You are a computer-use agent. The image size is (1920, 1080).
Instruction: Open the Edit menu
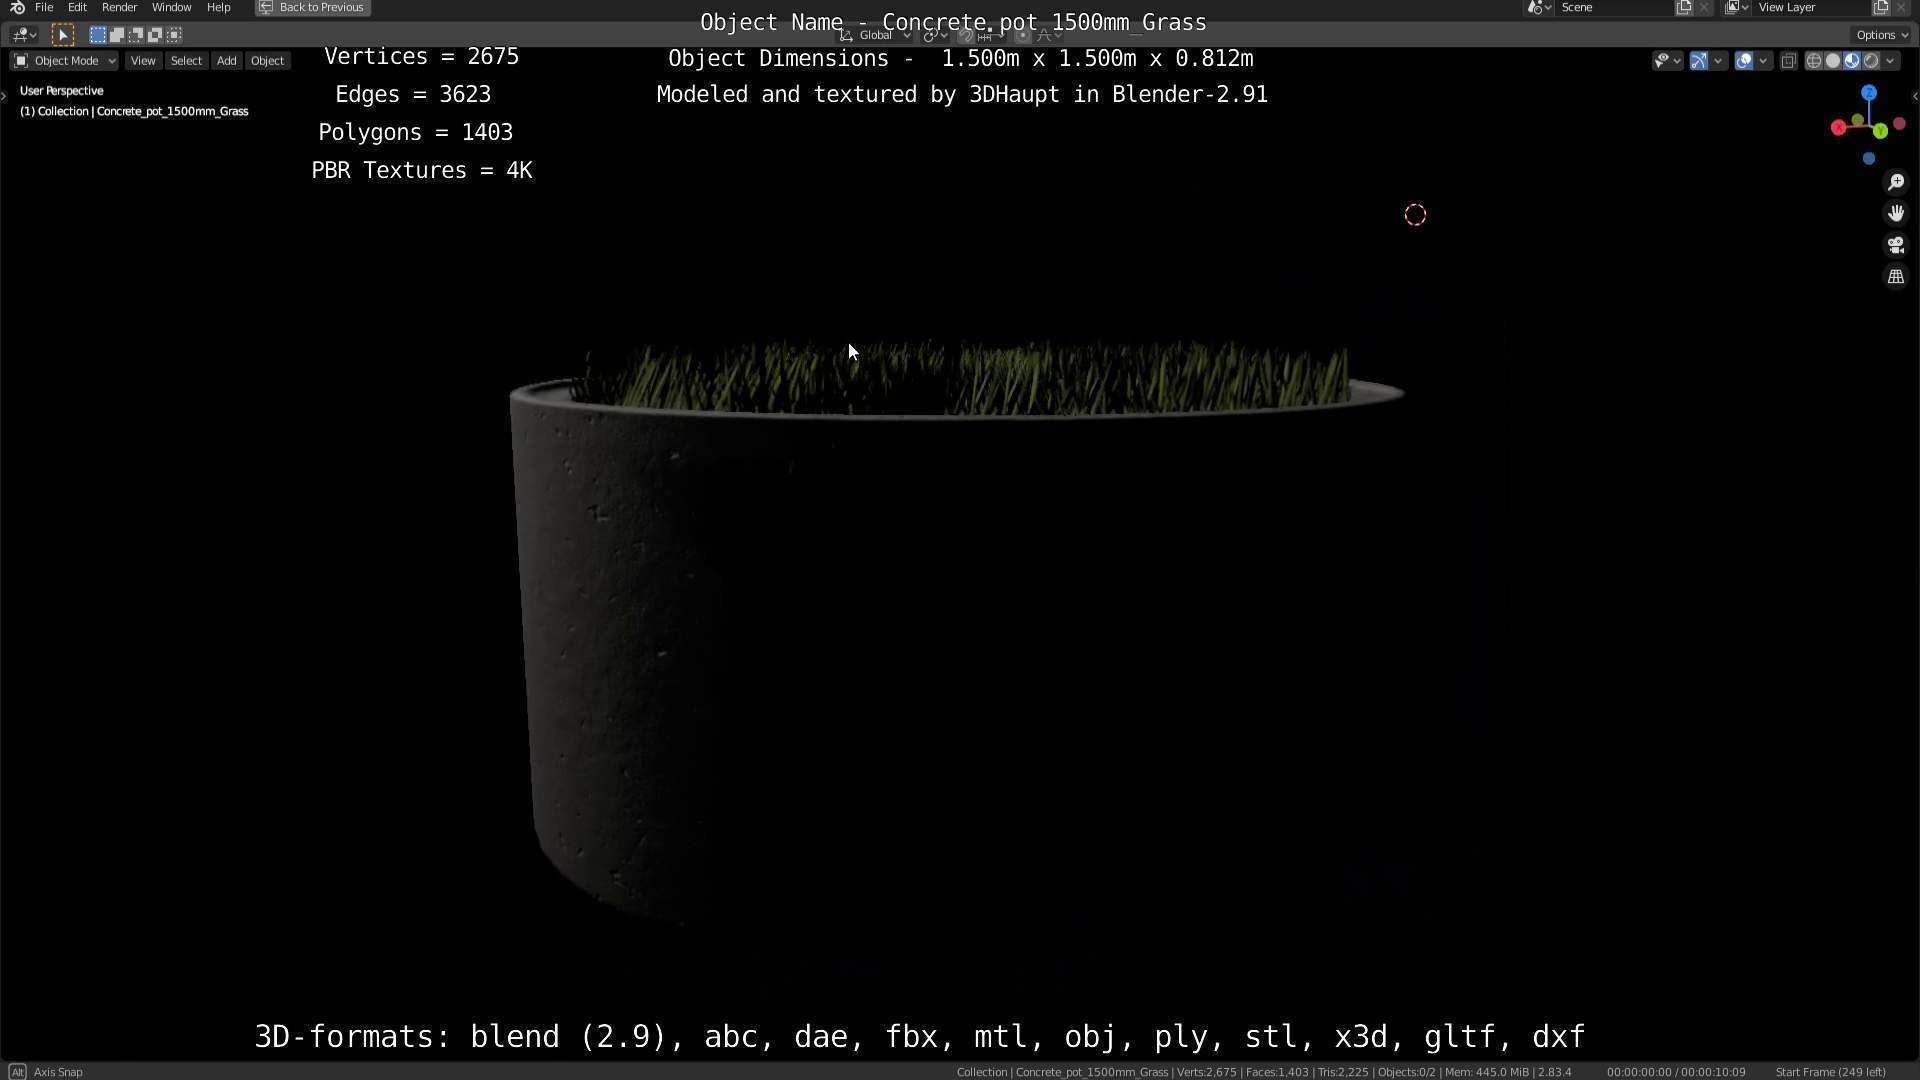click(x=77, y=7)
